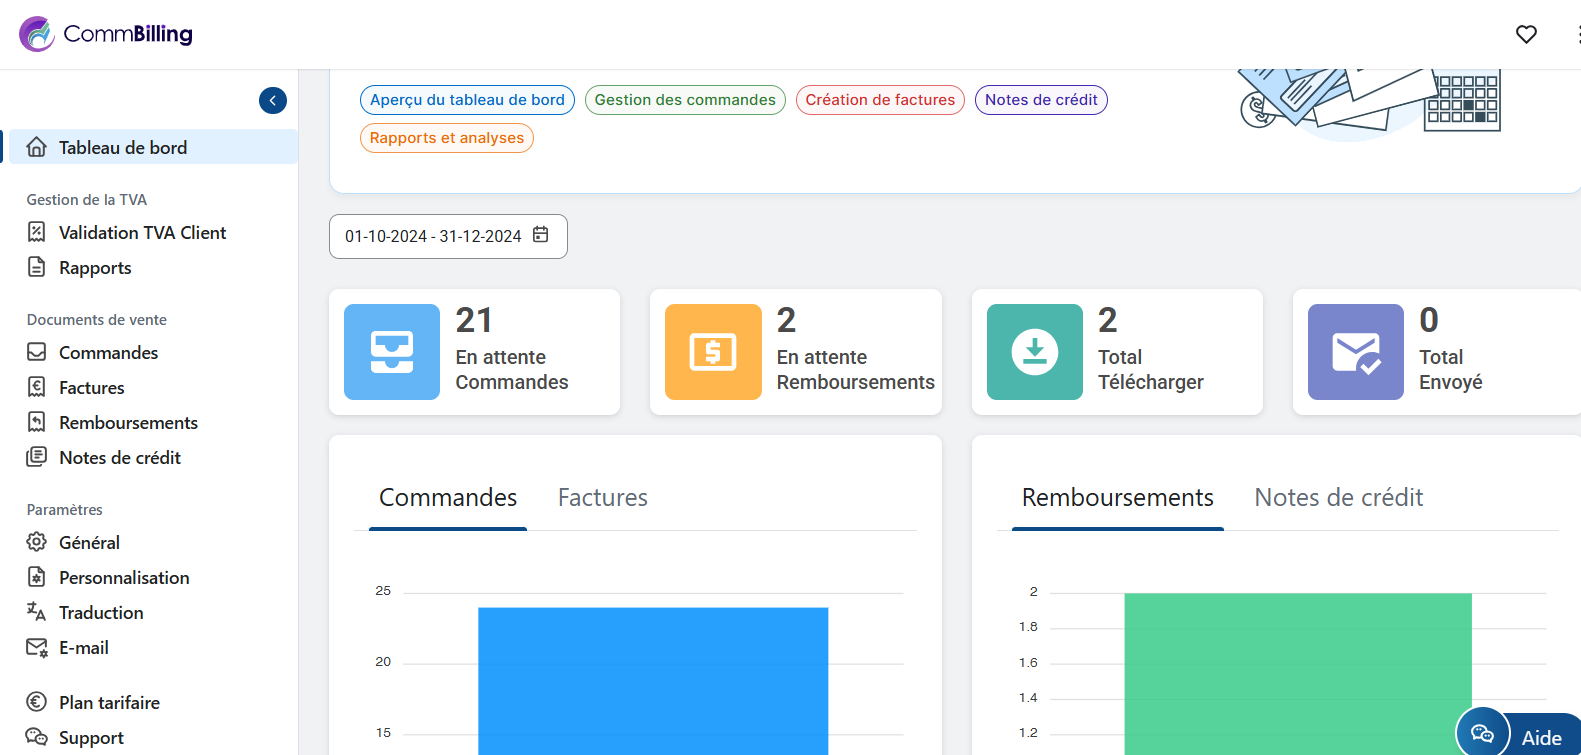This screenshot has width=1581, height=755.
Task: Open Traduction settings
Action: tap(101, 612)
